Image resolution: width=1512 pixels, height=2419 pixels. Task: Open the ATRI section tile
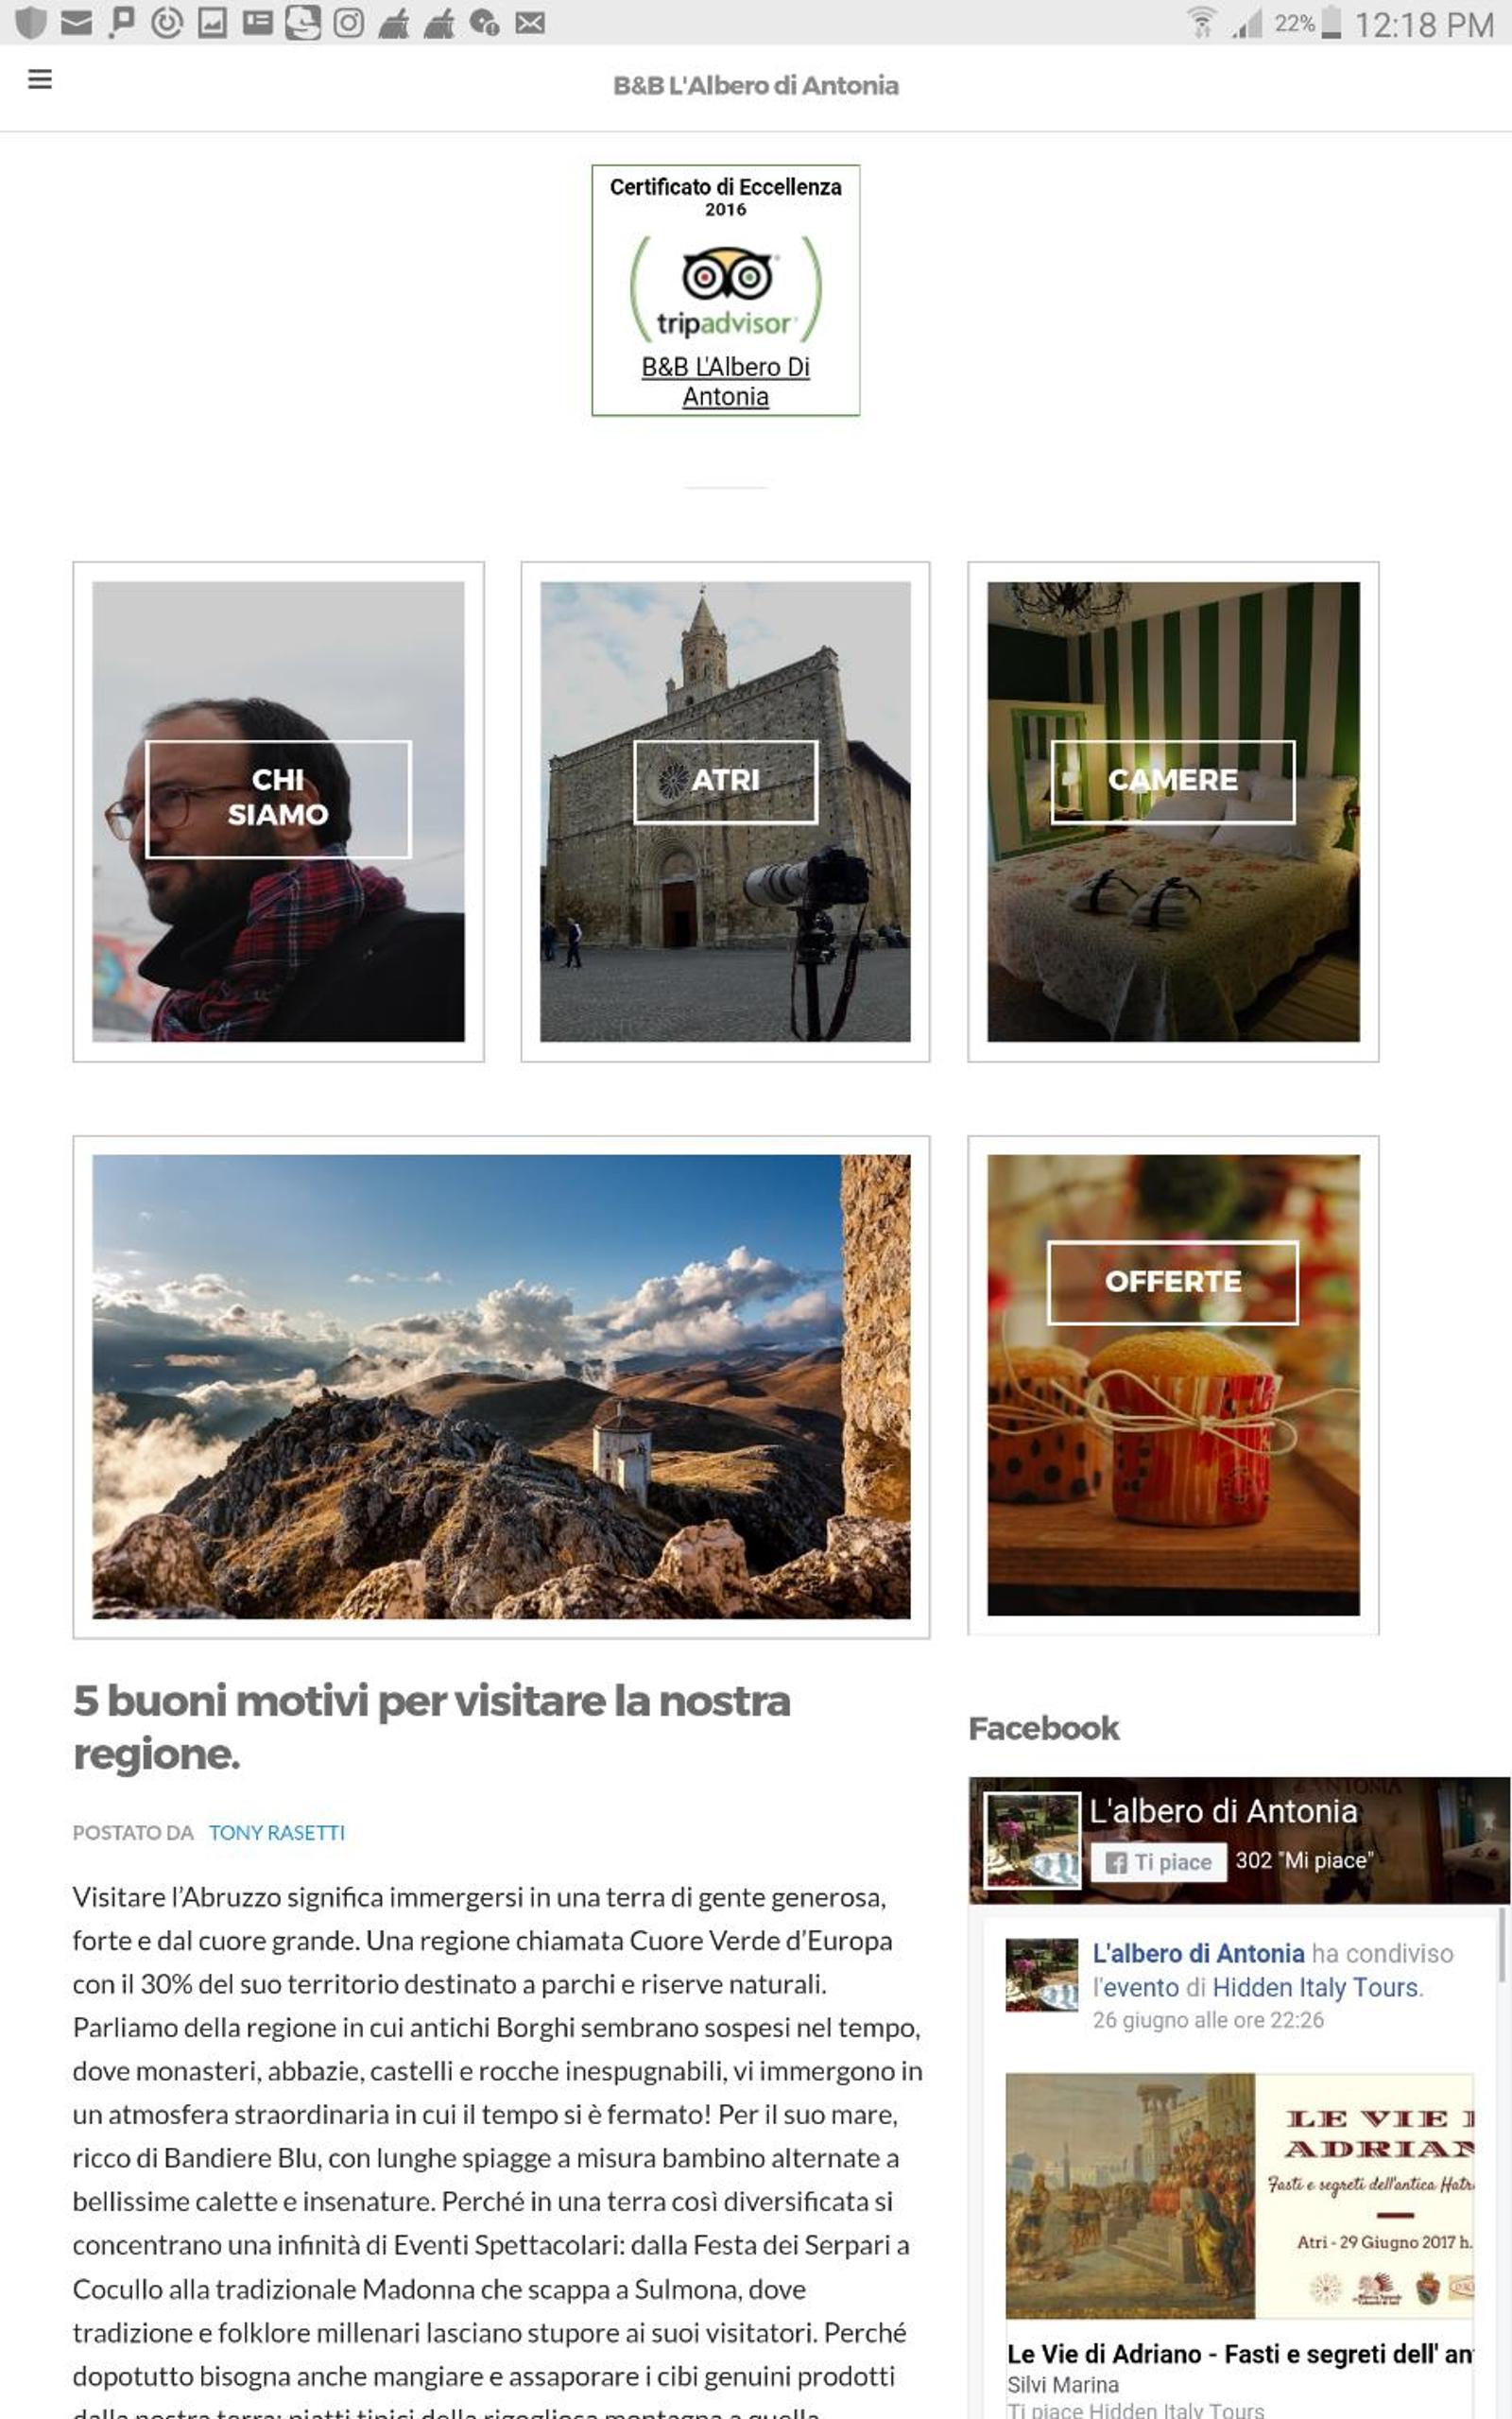point(725,781)
